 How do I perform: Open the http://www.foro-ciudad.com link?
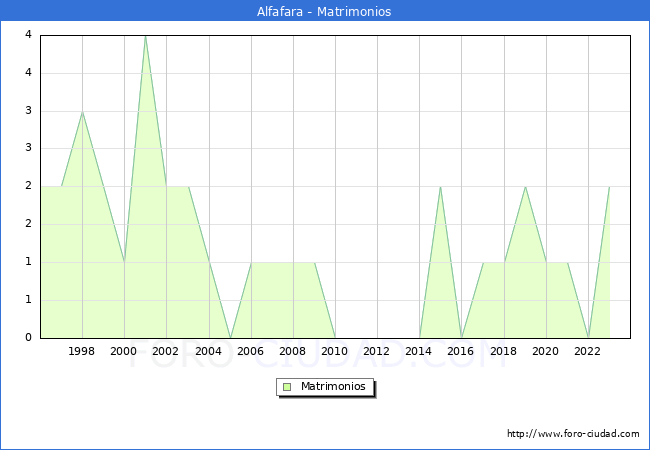573,434
